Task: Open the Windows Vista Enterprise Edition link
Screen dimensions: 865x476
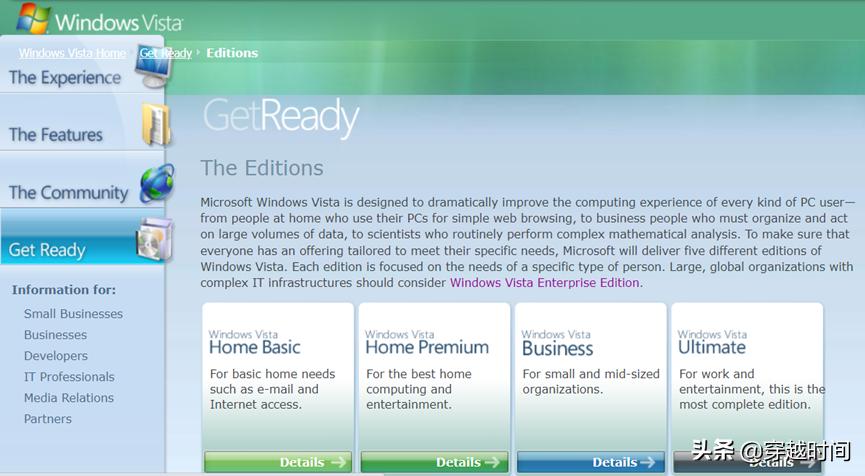Action: (544, 283)
